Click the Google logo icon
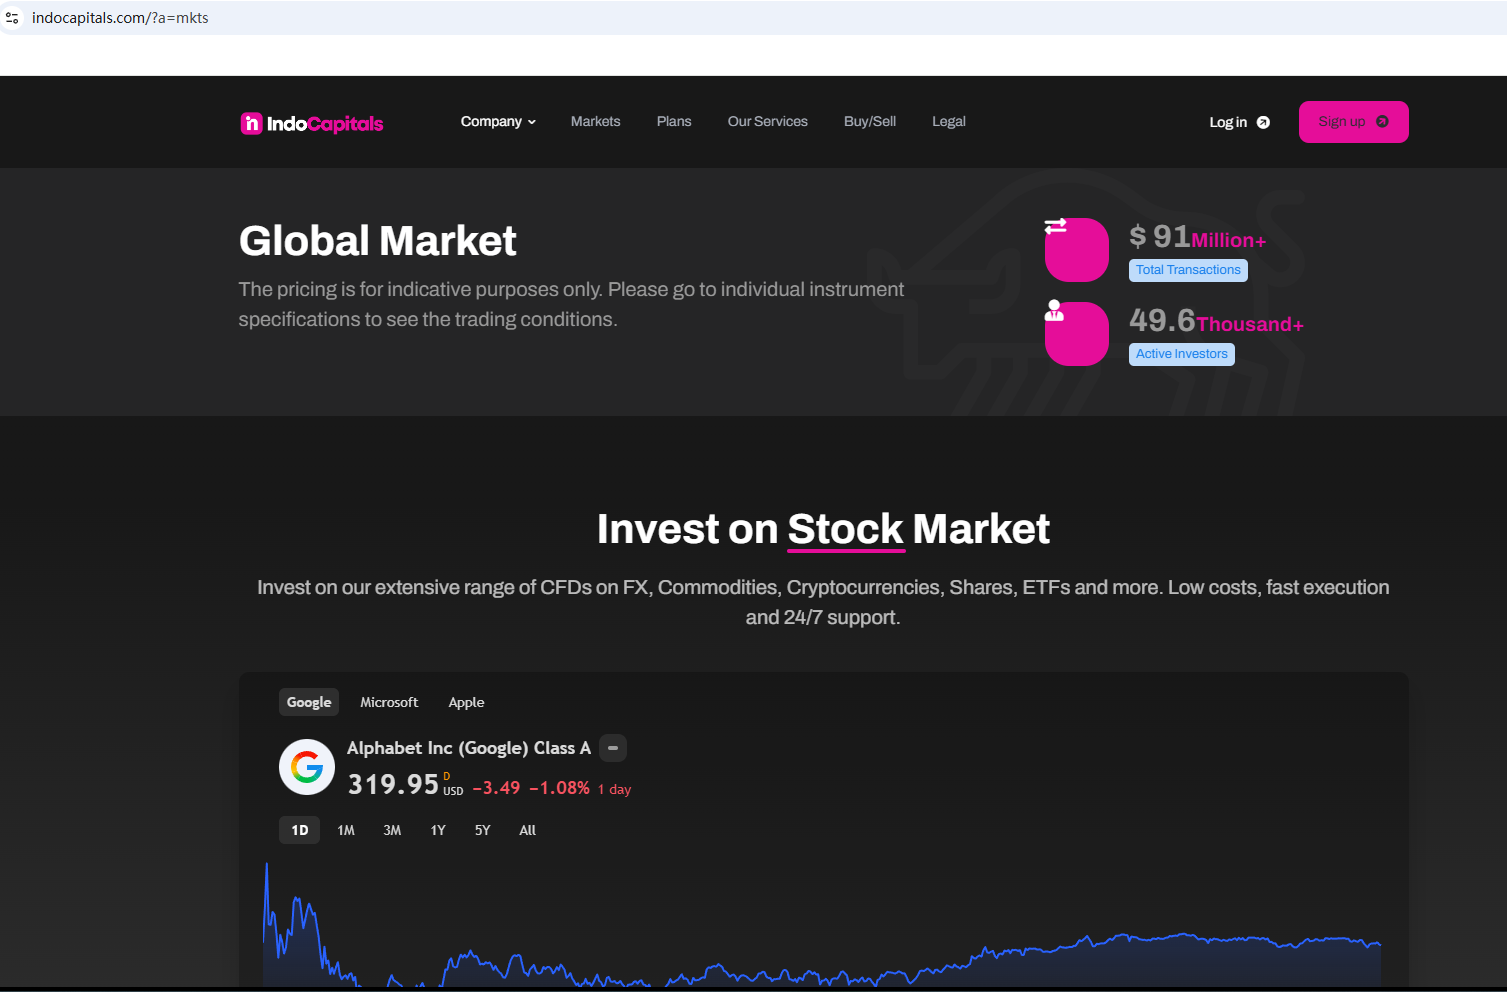Screen dimensions: 1507x992 [307, 767]
